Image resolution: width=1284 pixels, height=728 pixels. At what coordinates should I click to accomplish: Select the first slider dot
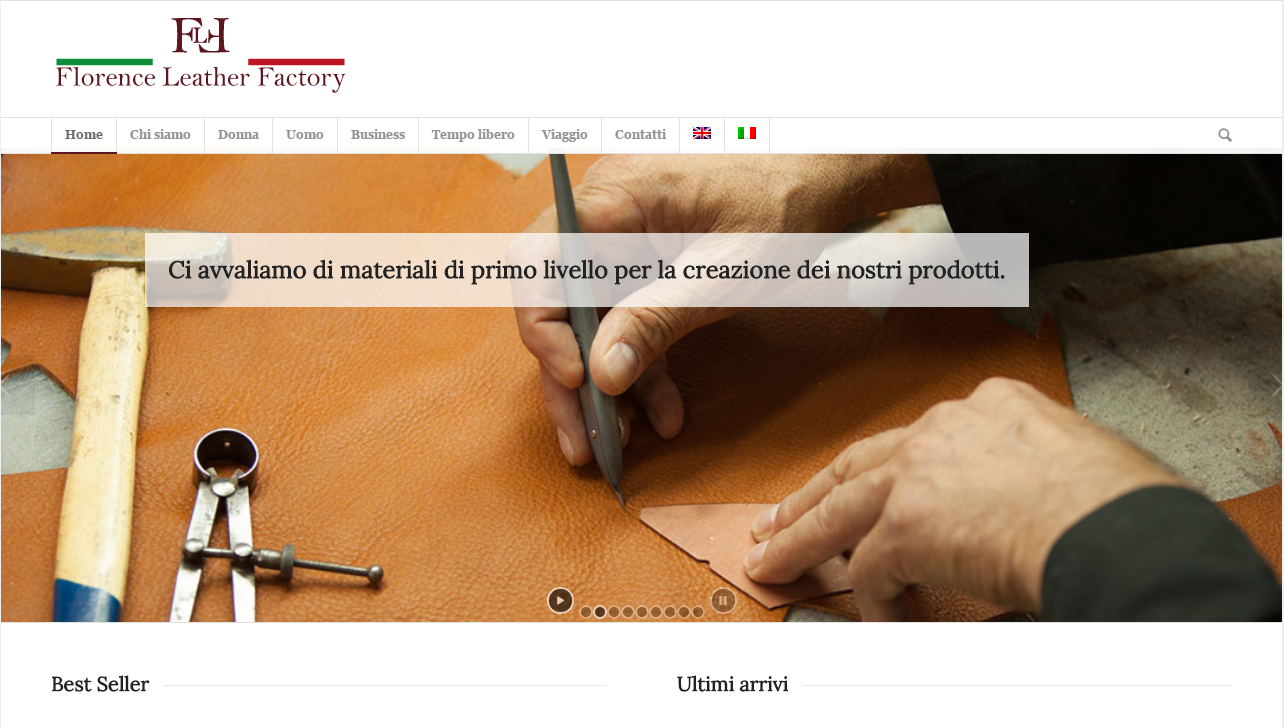tap(586, 612)
